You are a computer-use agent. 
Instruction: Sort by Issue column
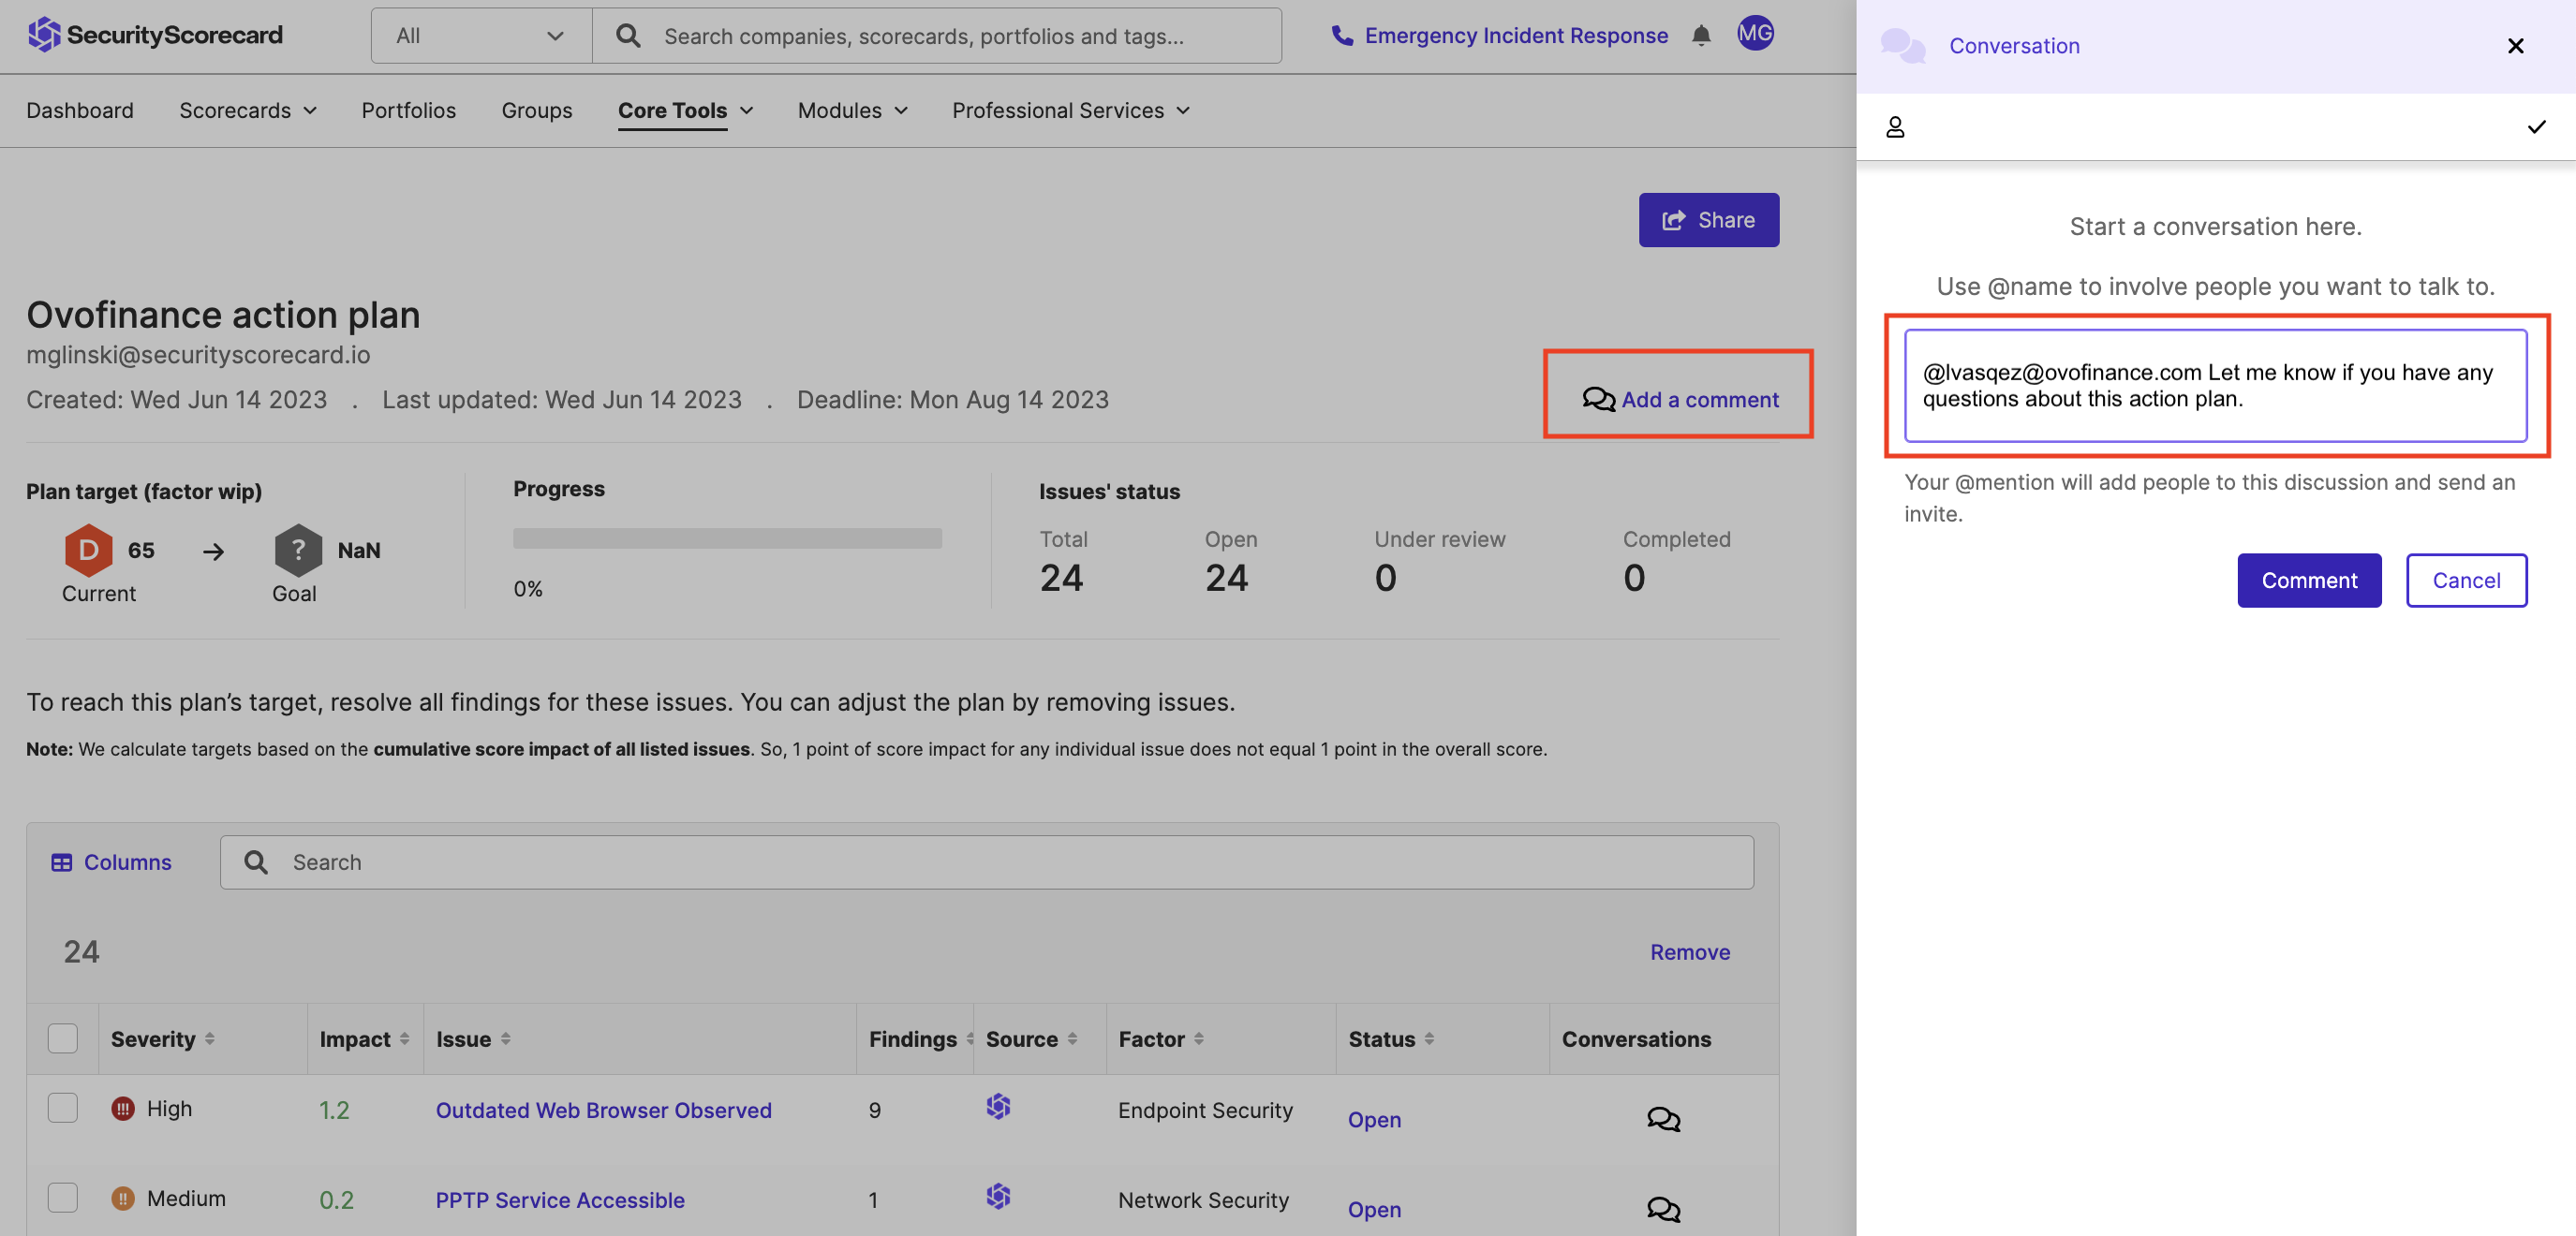pos(505,1039)
